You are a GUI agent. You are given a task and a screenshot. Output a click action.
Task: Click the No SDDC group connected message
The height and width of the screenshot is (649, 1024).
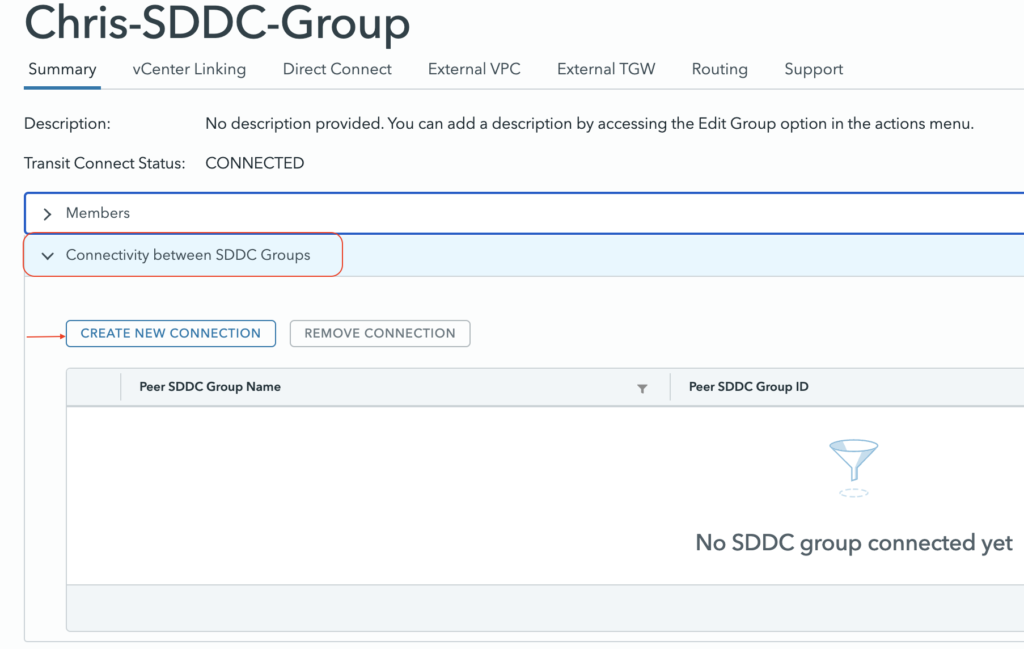pos(853,543)
